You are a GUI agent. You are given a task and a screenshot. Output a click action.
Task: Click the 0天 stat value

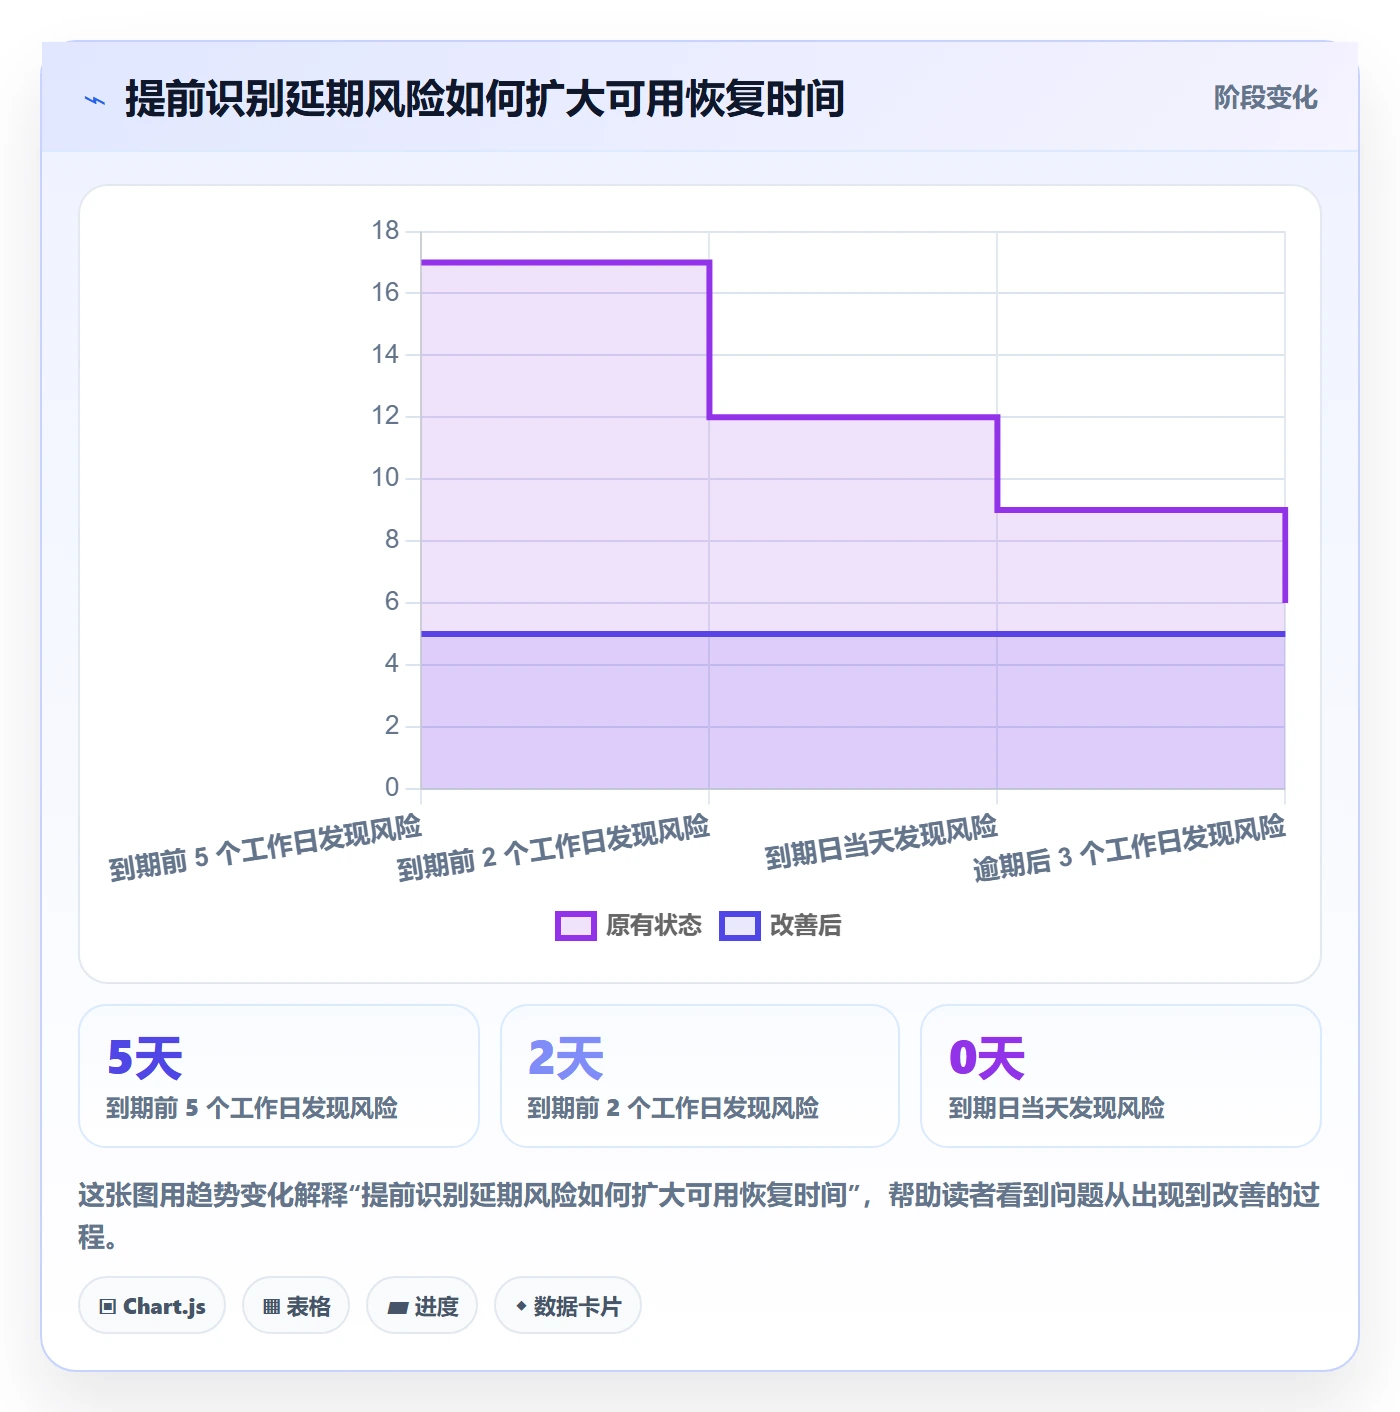point(987,1059)
